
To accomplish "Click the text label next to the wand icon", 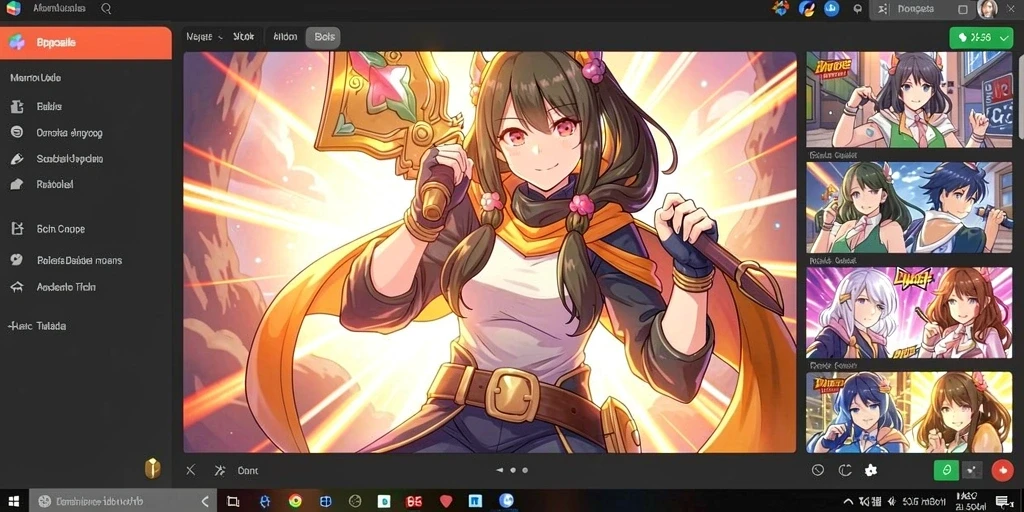I will click(x=248, y=470).
